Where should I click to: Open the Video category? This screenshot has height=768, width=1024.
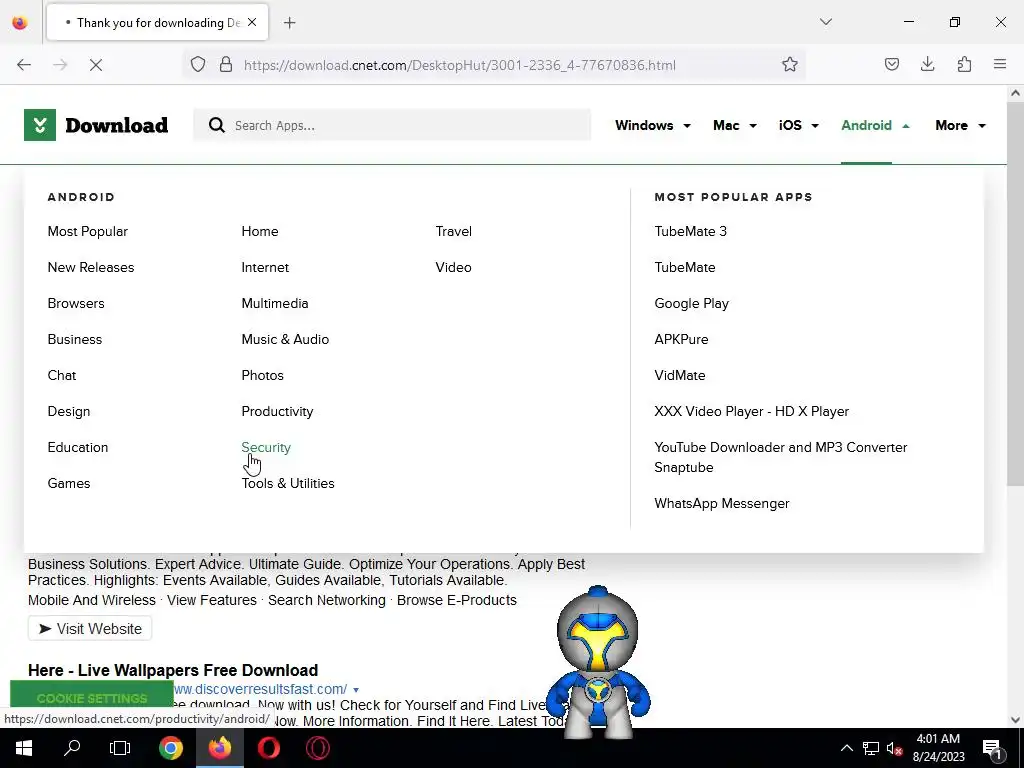[x=453, y=267]
